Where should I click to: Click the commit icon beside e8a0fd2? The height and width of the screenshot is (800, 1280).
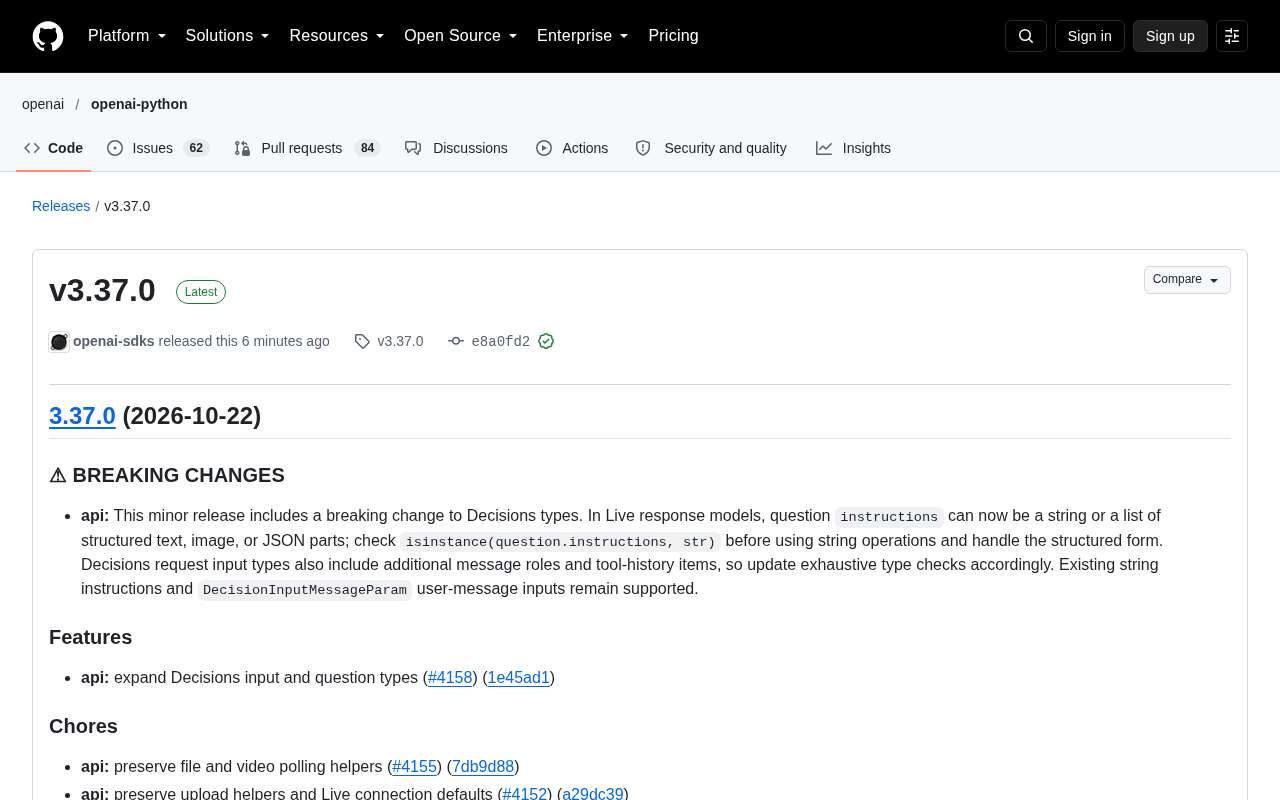click(x=456, y=342)
